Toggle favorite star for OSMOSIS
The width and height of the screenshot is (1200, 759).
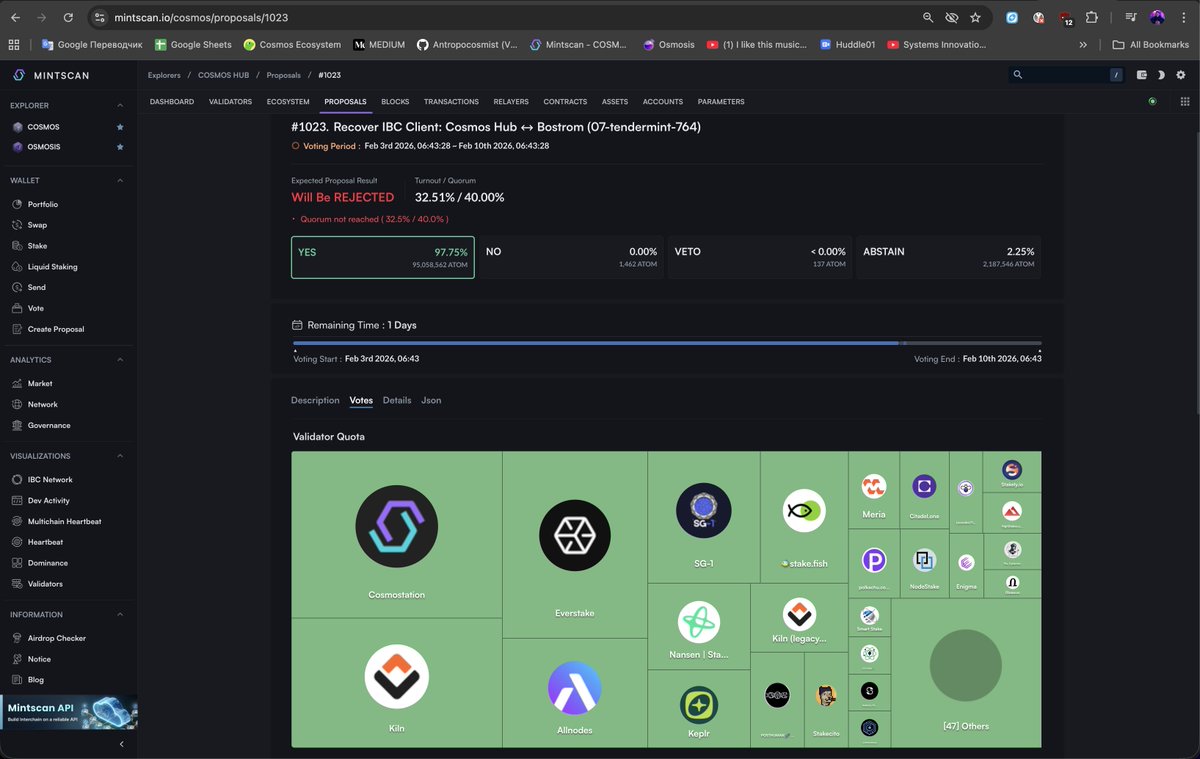120,147
